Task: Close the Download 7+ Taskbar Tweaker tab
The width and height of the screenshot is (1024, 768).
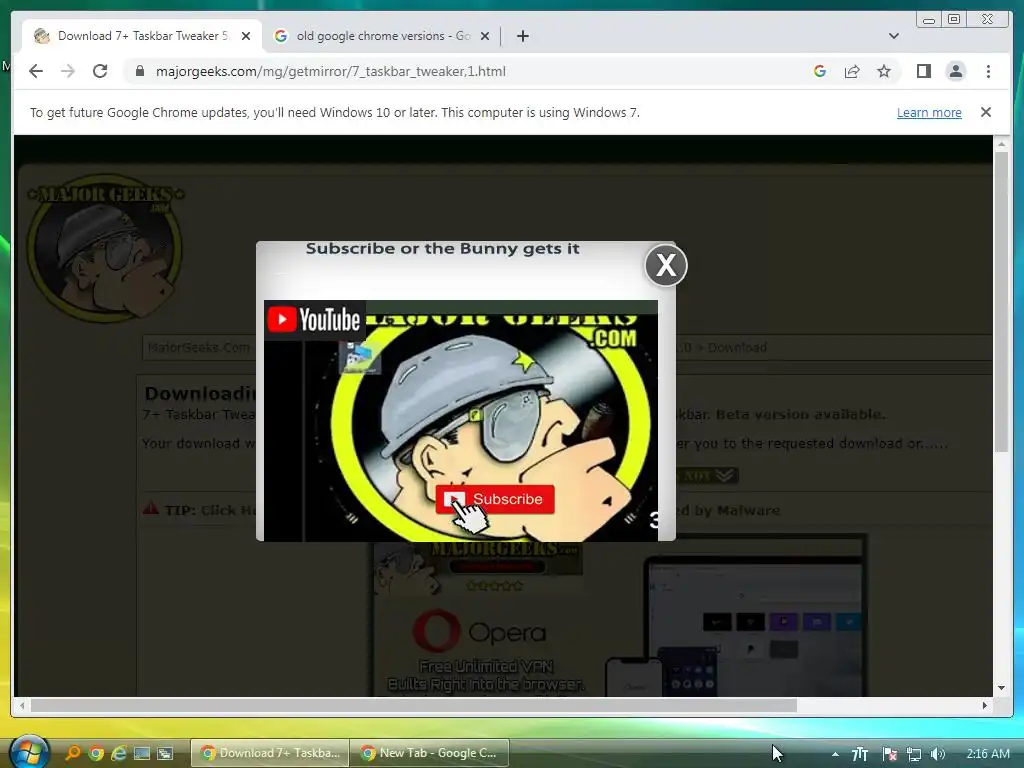Action: [246, 36]
